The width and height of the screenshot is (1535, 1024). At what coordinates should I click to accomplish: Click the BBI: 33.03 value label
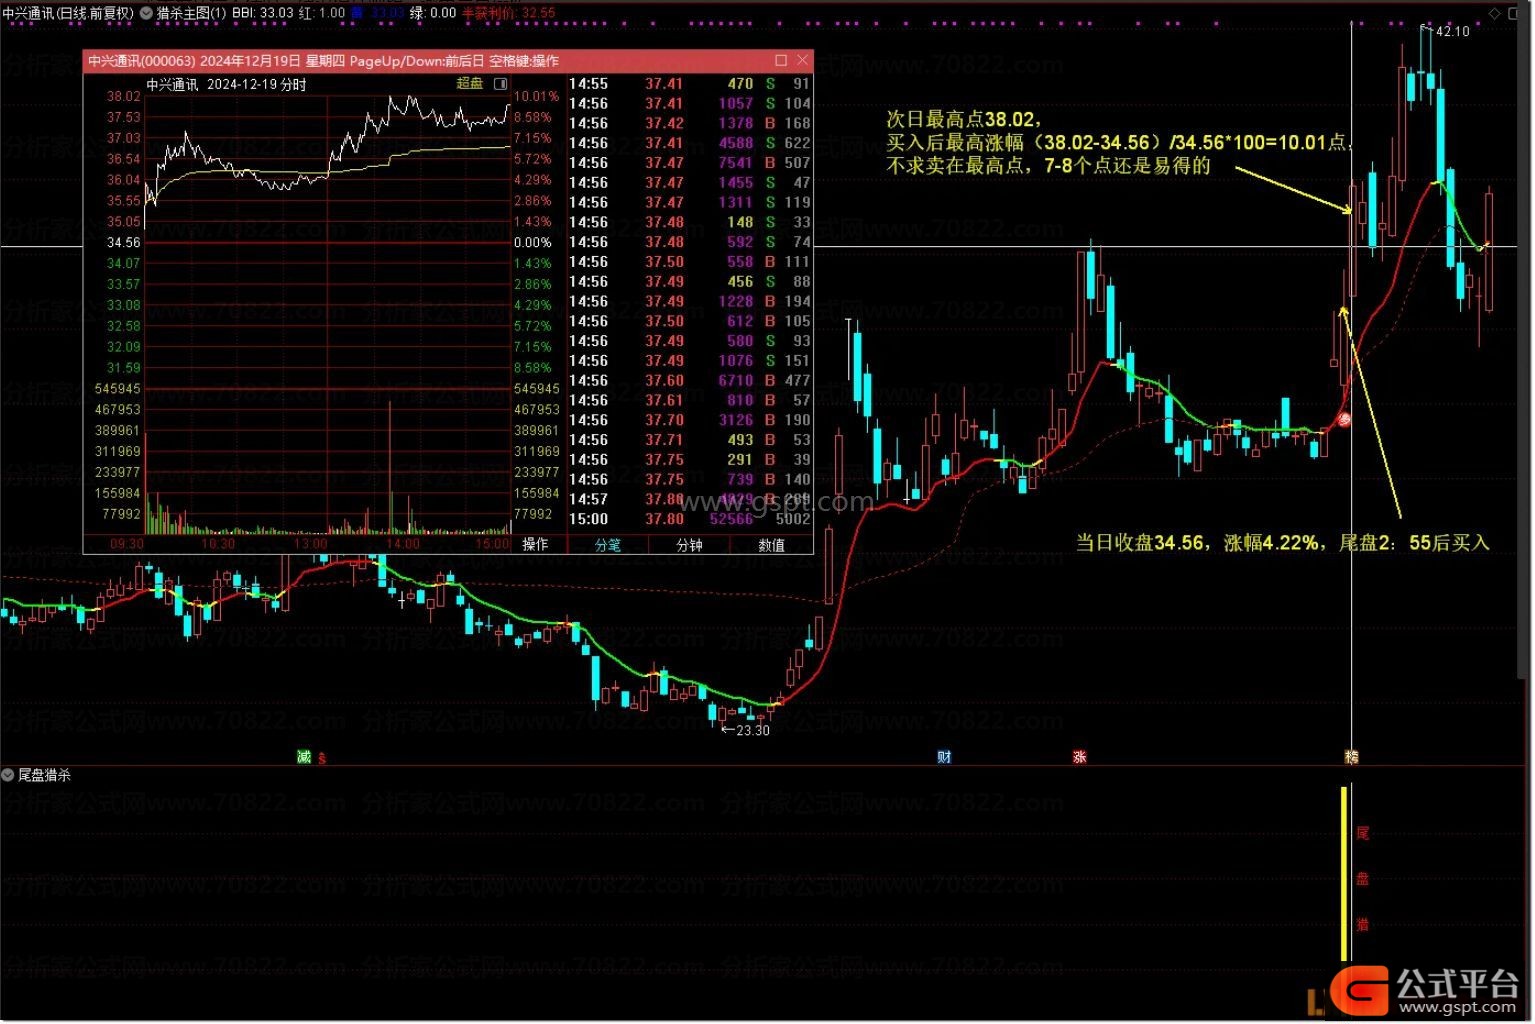263,13
